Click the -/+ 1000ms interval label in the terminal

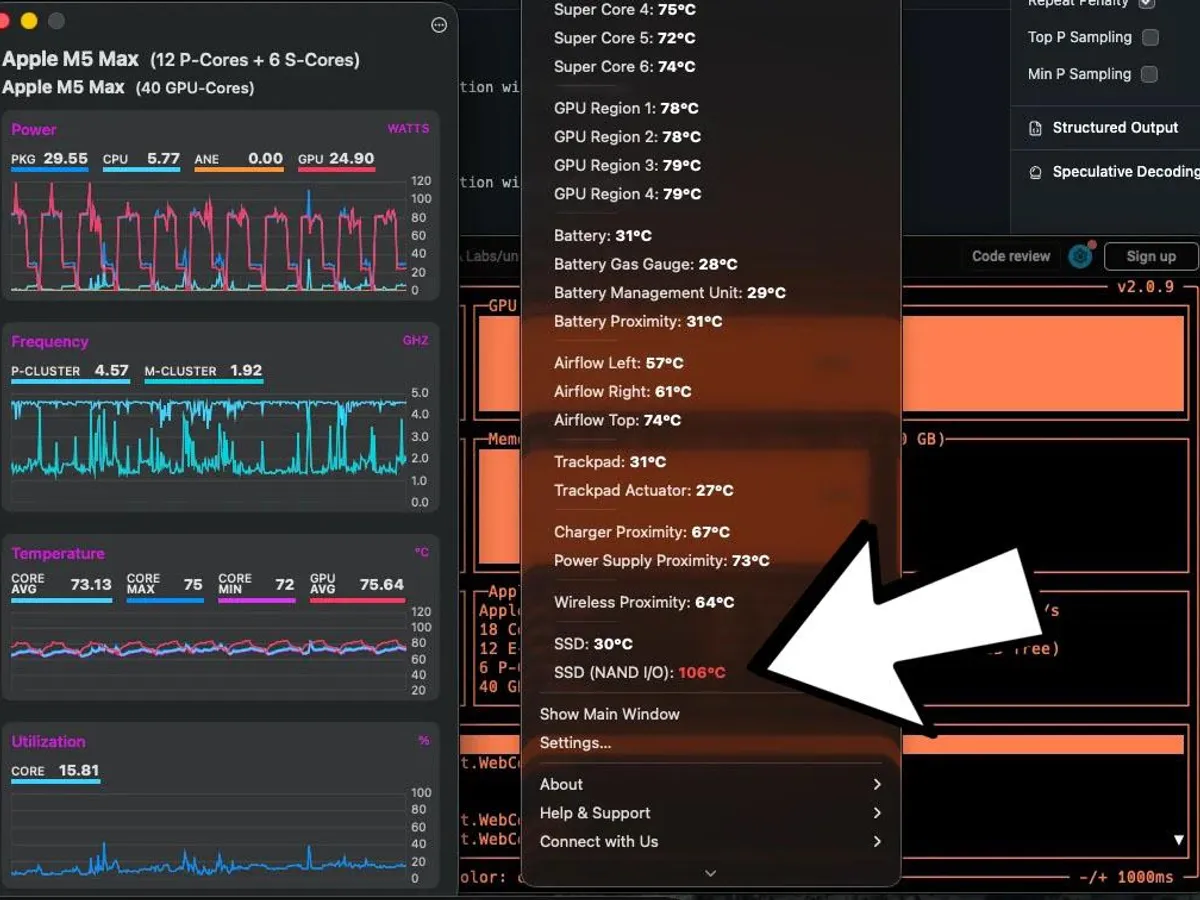point(1127,878)
